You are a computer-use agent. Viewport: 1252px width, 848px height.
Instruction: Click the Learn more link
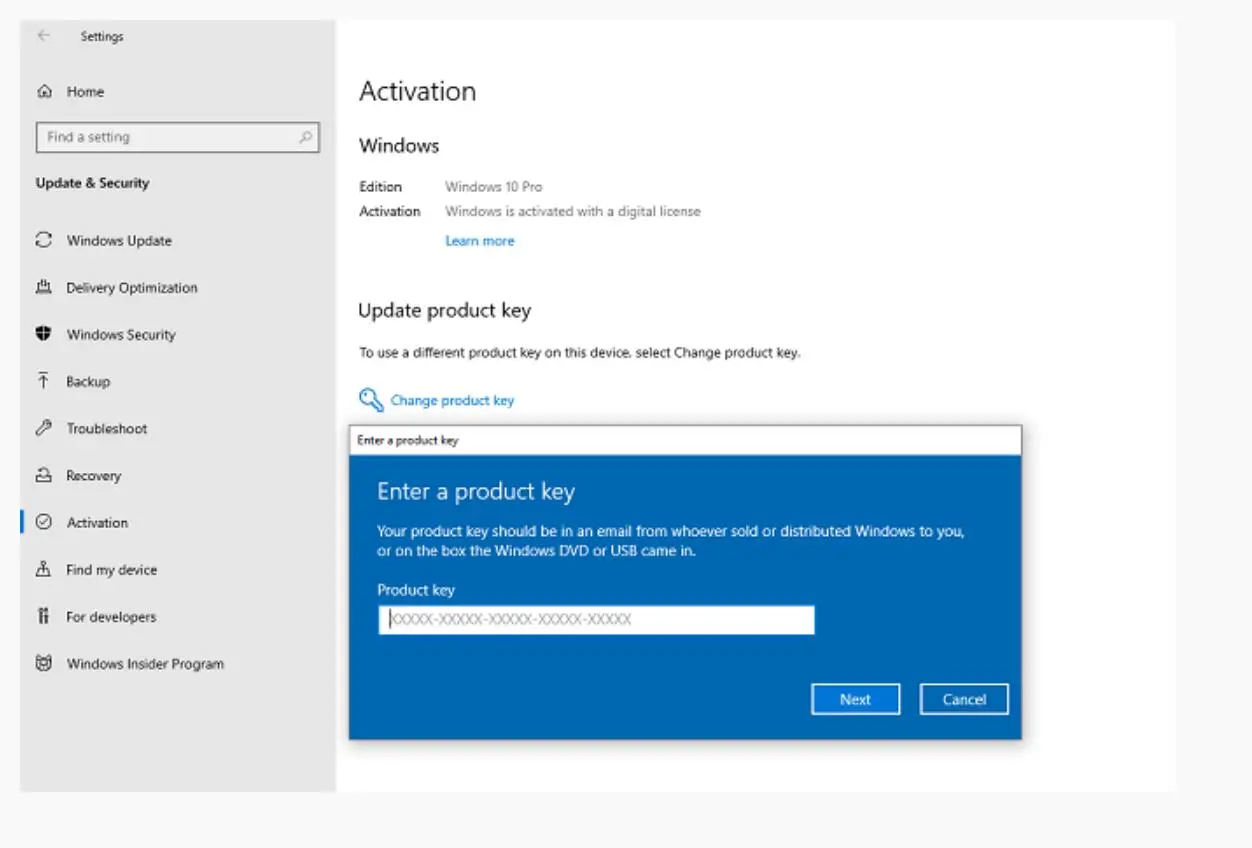(480, 240)
